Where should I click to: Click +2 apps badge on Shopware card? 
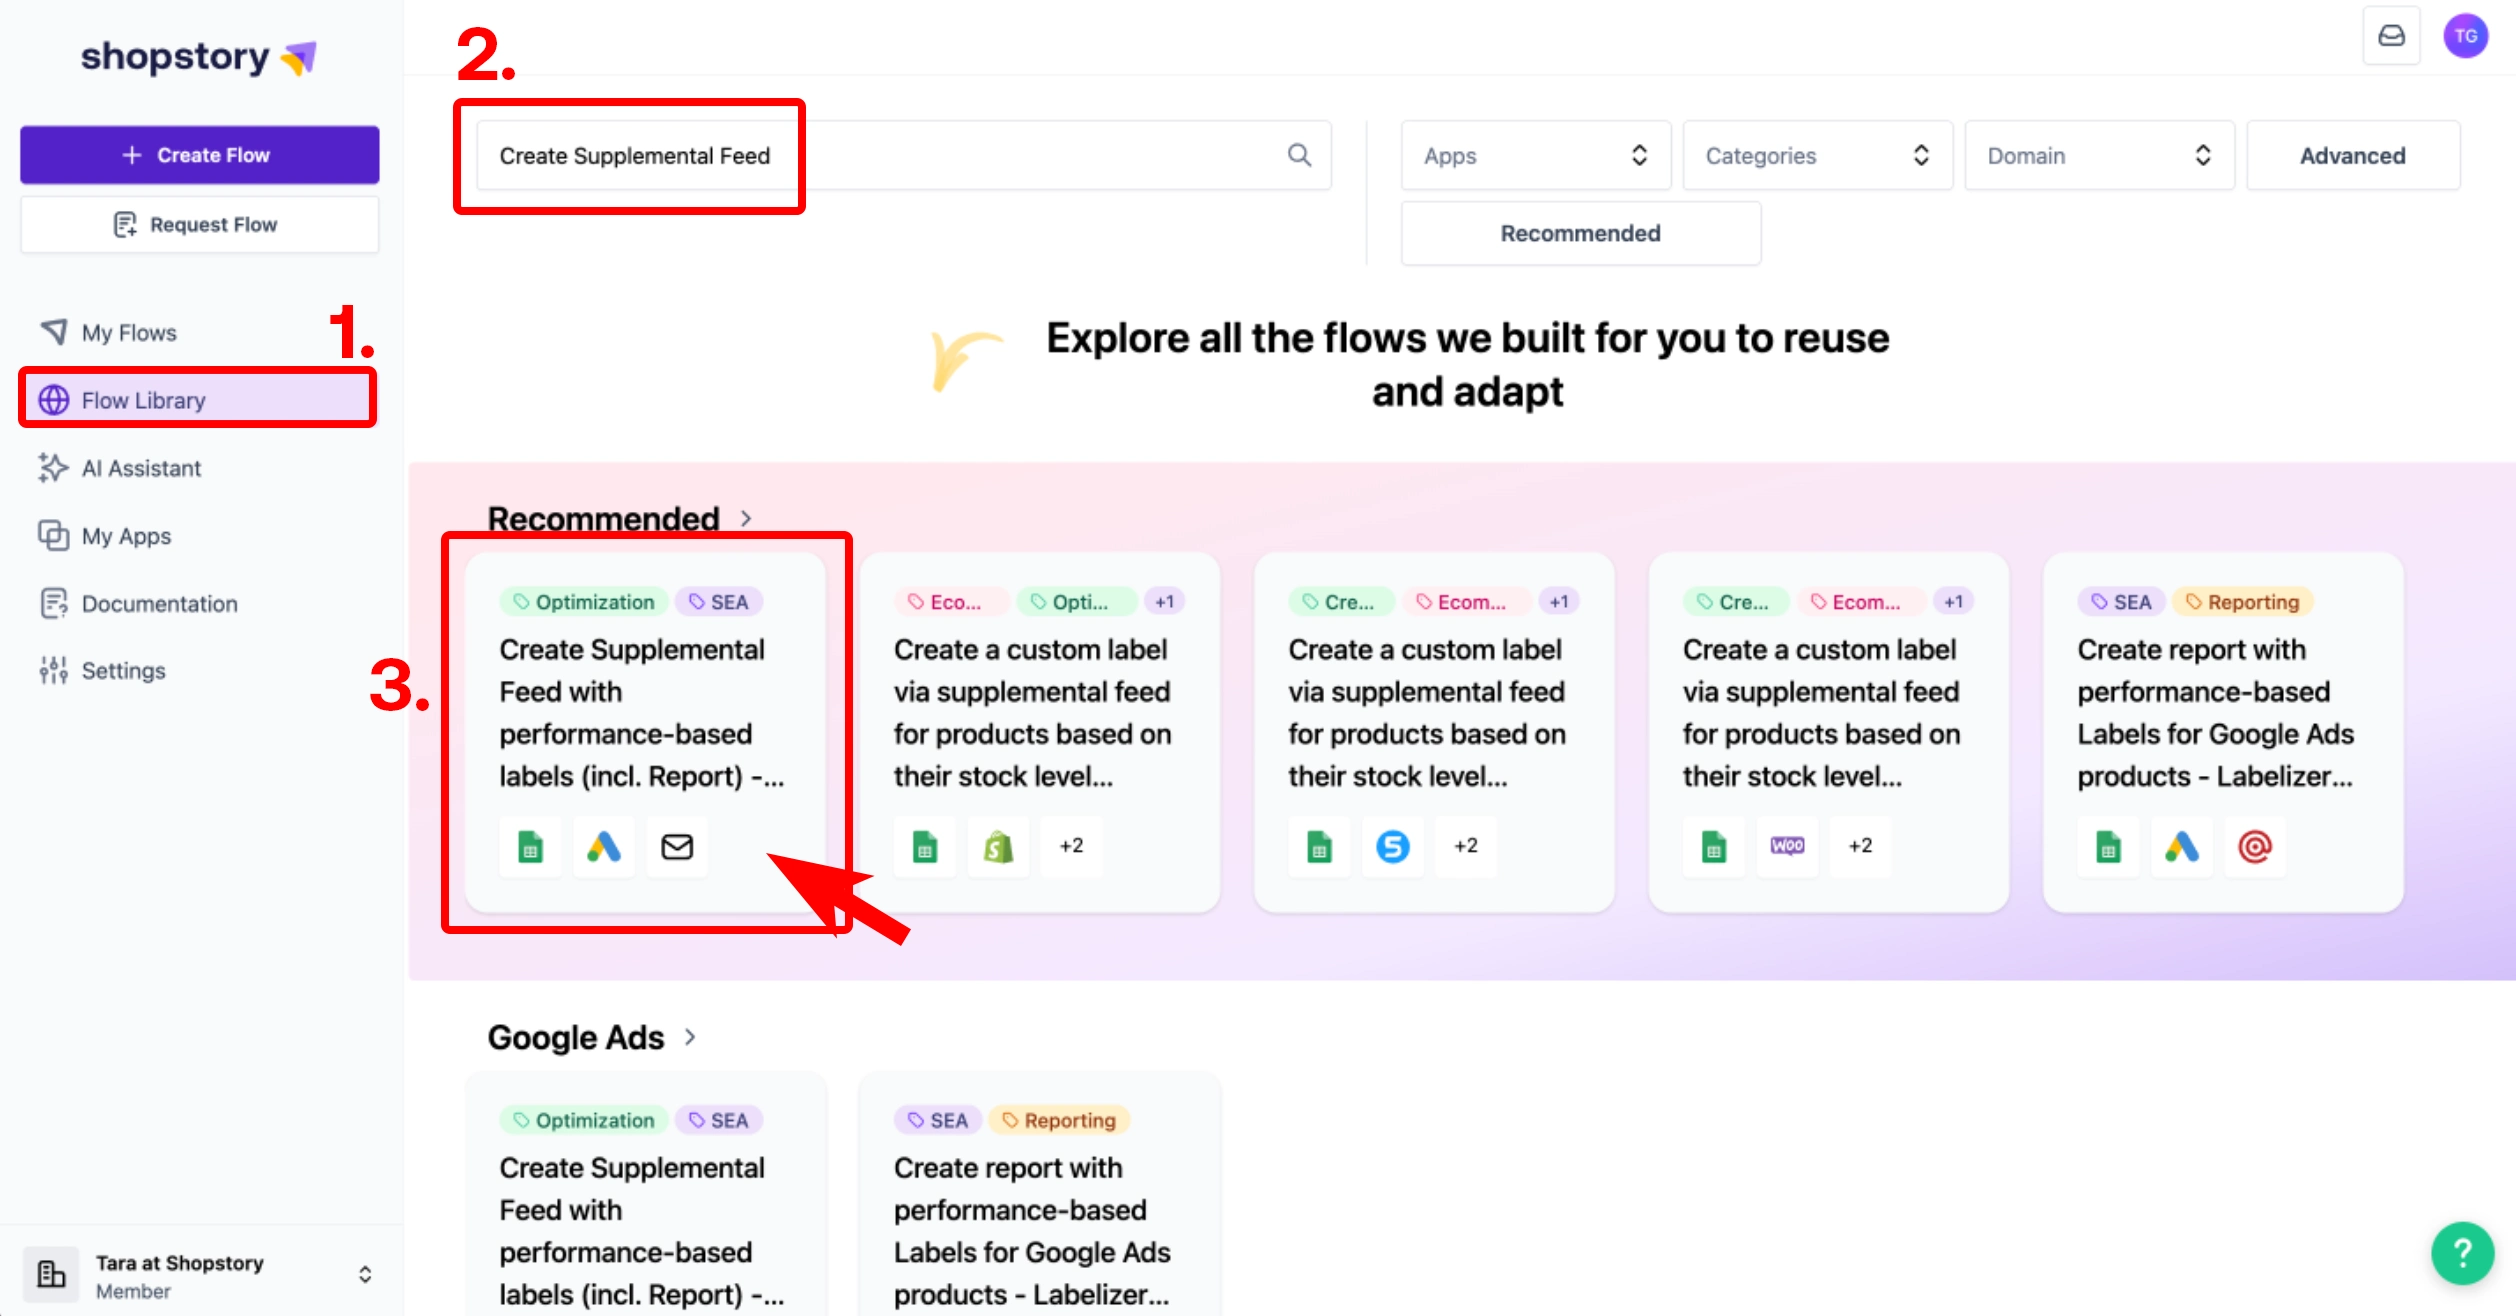(1465, 846)
